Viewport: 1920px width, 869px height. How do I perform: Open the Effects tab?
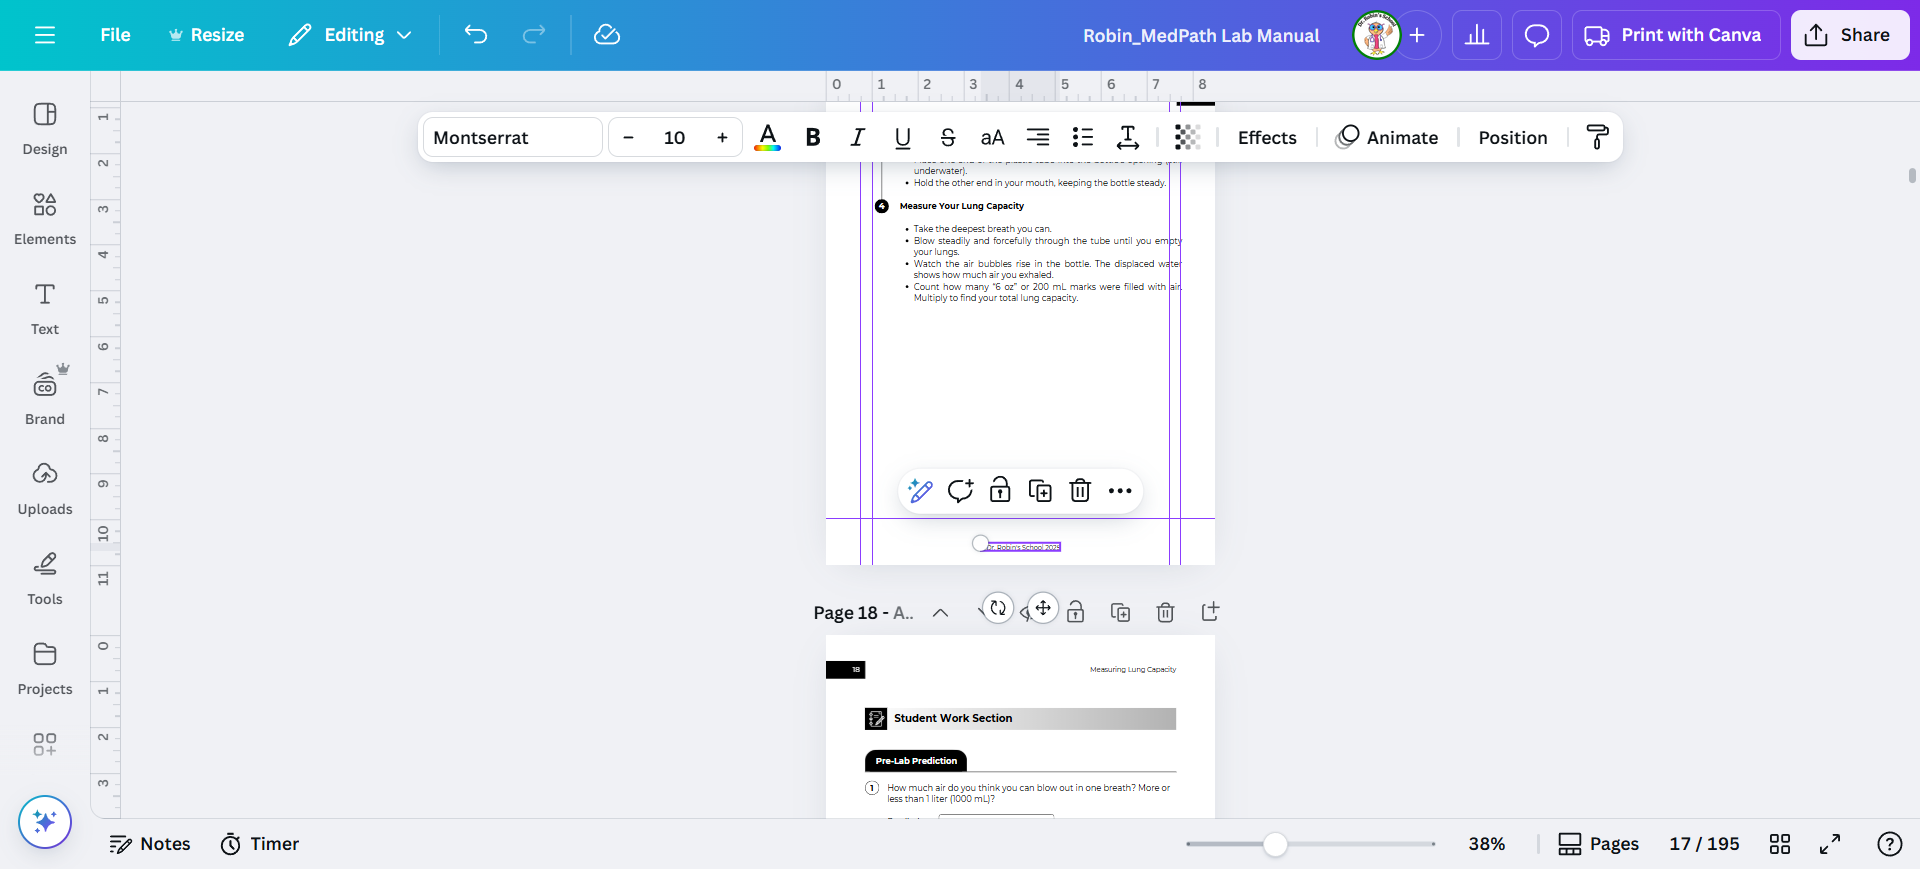1266,138
